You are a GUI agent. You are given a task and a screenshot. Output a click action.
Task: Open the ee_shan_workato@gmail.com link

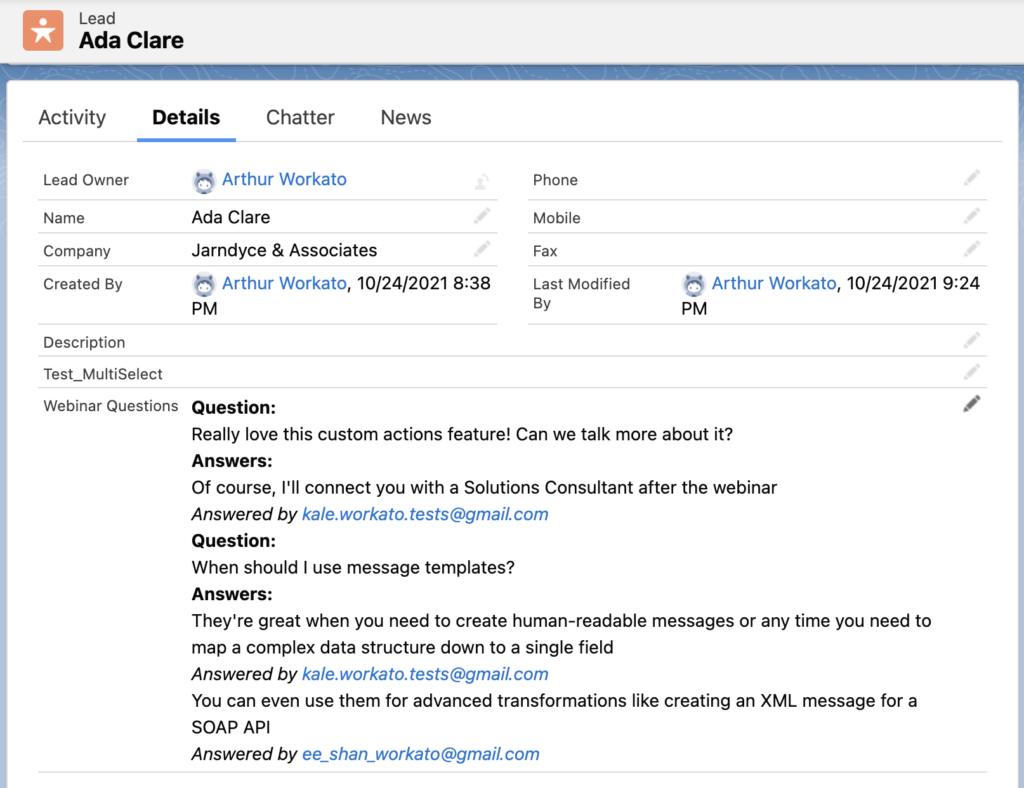[420, 753]
